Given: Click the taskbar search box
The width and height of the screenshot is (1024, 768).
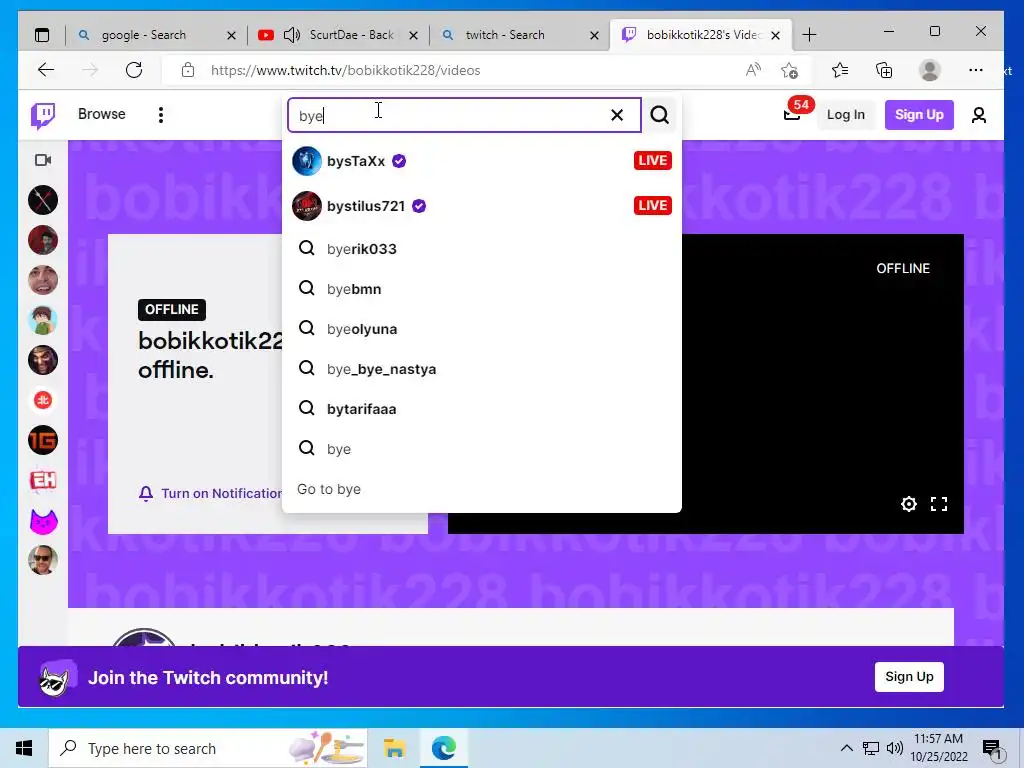Looking at the screenshot, I should [x=208, y=748].
